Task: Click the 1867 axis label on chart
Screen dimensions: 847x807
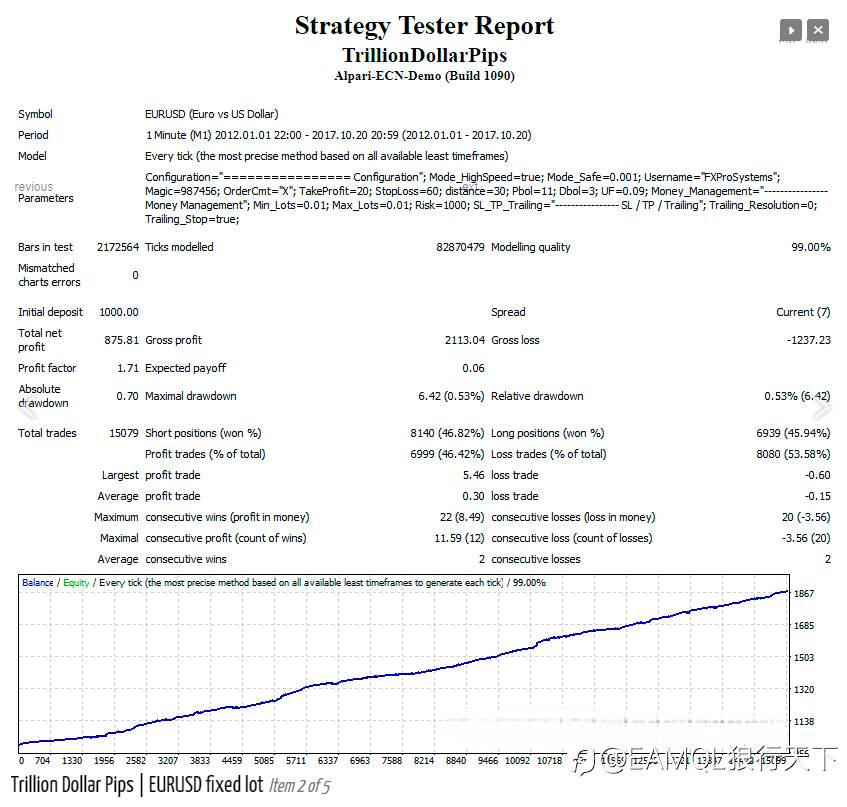Action: 804,594
